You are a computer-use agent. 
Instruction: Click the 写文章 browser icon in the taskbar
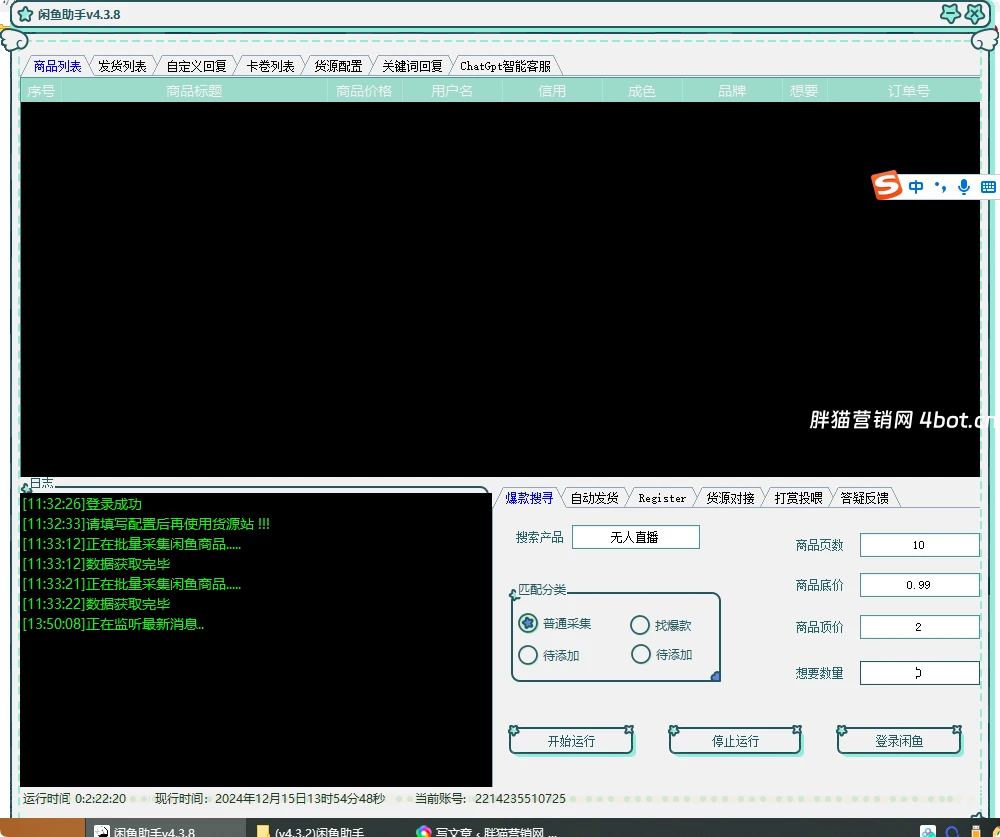tap(419, 830)
